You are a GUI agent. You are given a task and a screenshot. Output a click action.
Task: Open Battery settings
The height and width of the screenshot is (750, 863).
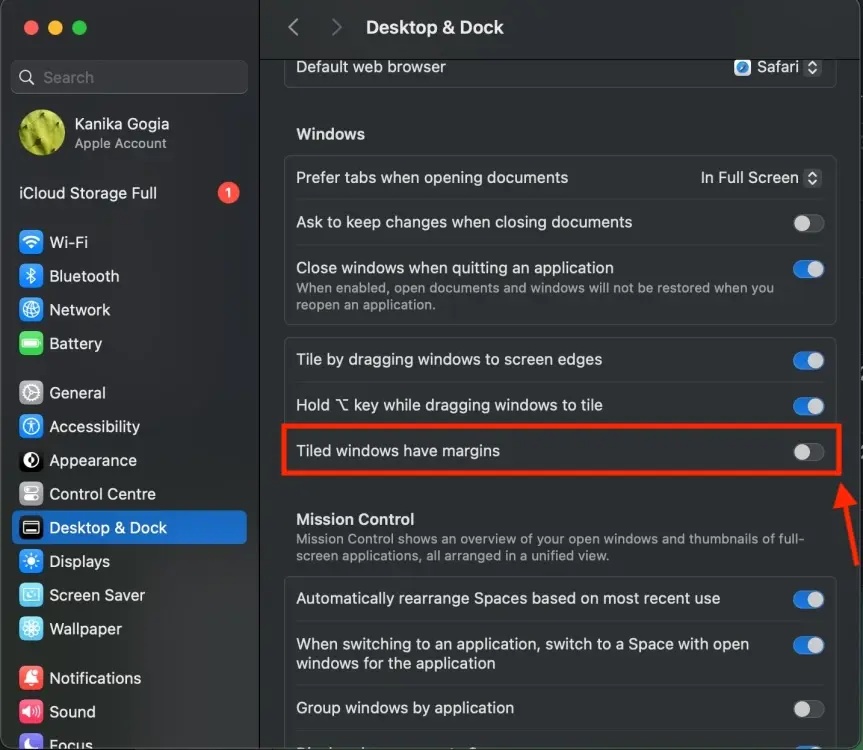[75, 343]
